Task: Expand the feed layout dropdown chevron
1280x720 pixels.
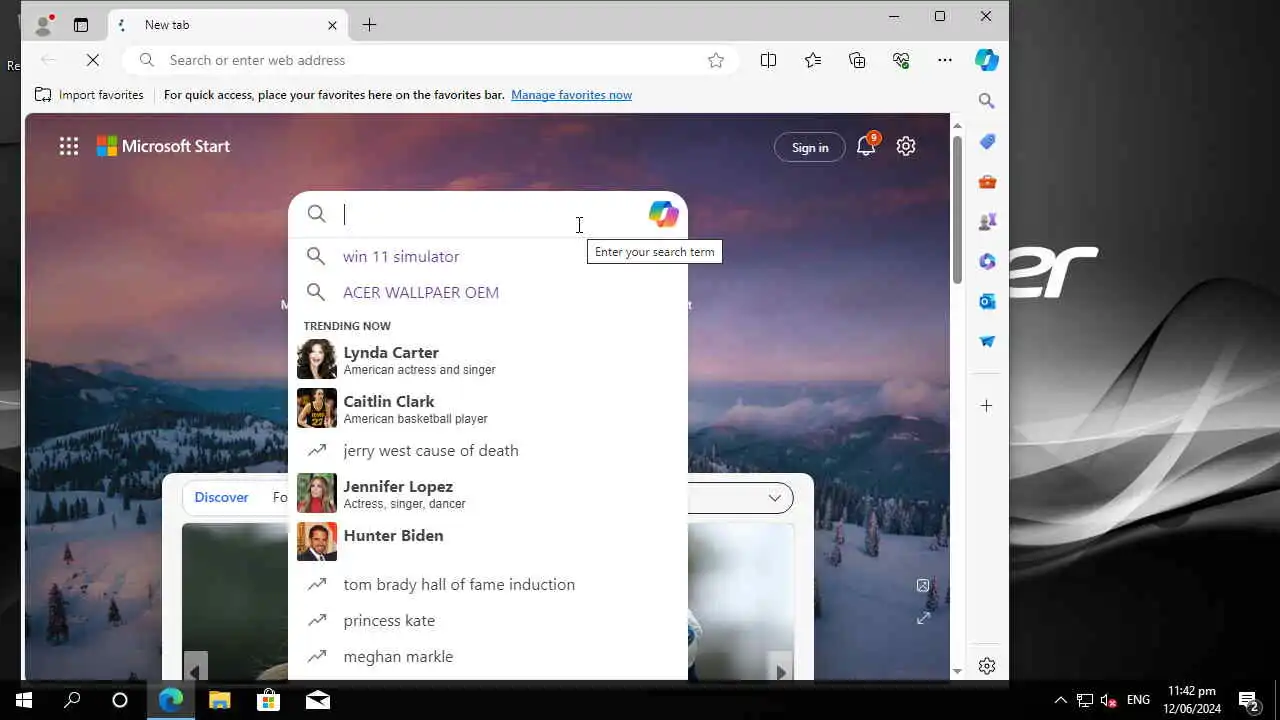Action: point(774,498)
